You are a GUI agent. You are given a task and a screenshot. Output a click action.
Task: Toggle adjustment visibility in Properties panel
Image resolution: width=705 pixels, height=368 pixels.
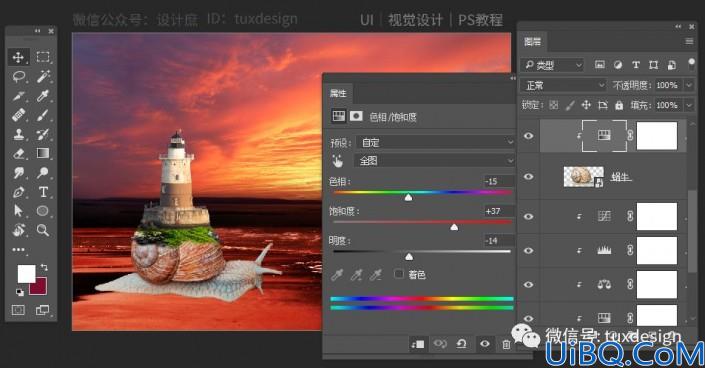[x=485, y=344]
